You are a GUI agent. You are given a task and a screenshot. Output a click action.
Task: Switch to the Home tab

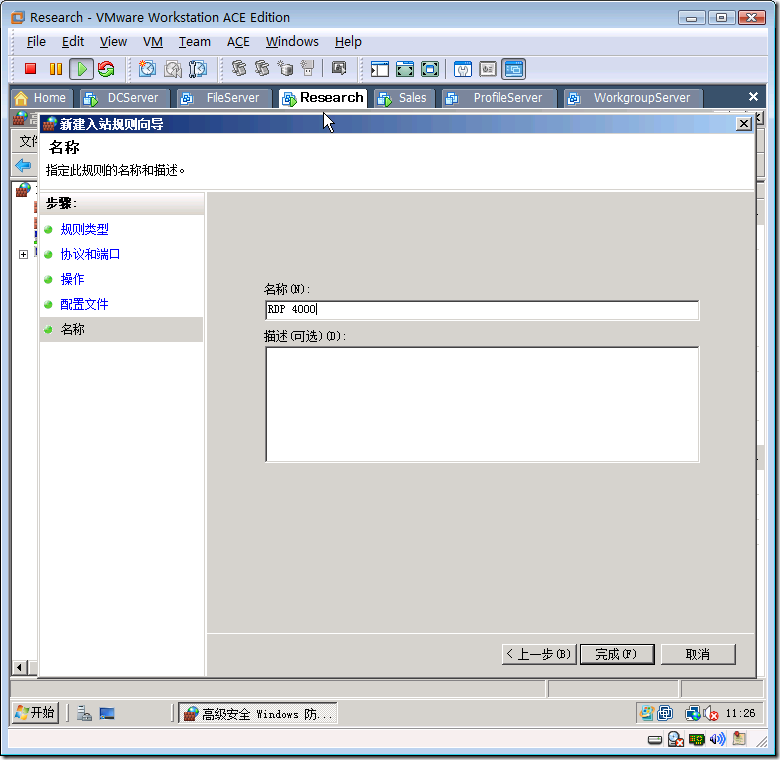tap(41, 98)
